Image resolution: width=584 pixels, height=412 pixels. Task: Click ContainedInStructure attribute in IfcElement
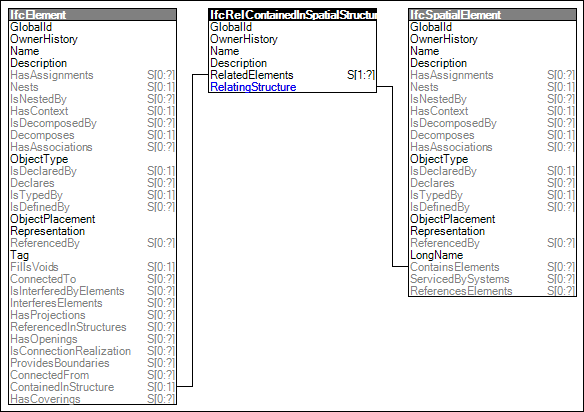pos(92,387)
